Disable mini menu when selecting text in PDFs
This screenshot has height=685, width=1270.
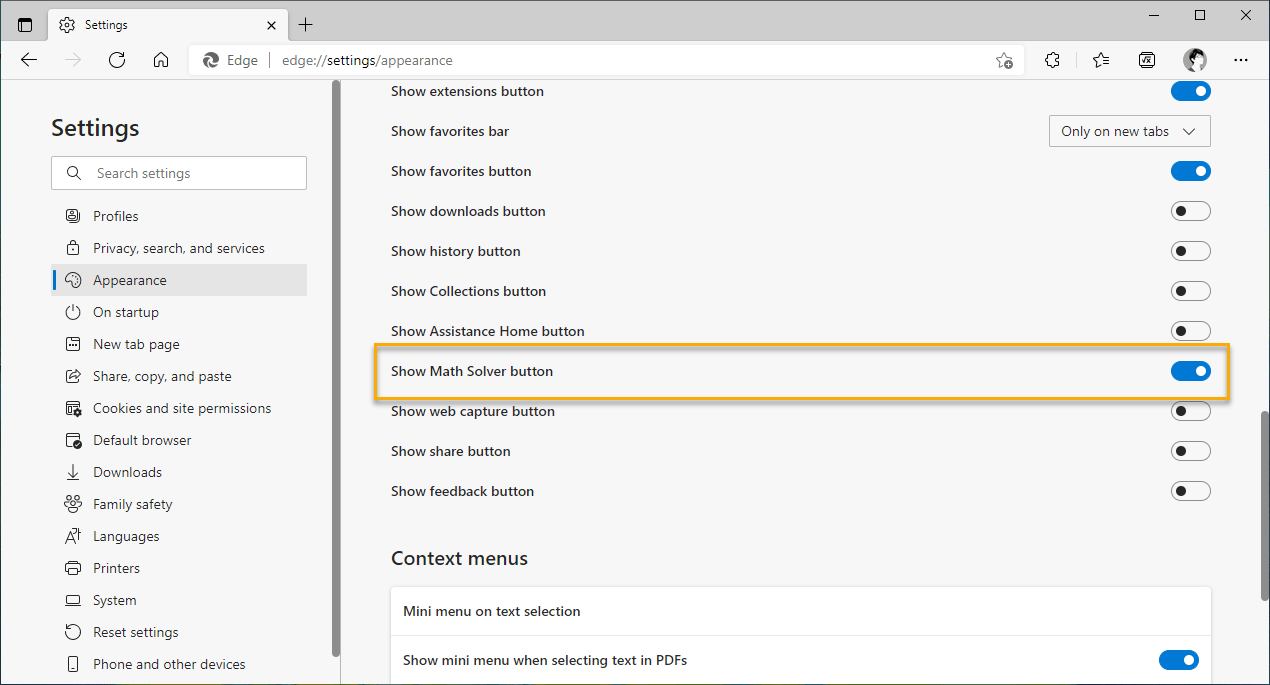(1178, 660)
